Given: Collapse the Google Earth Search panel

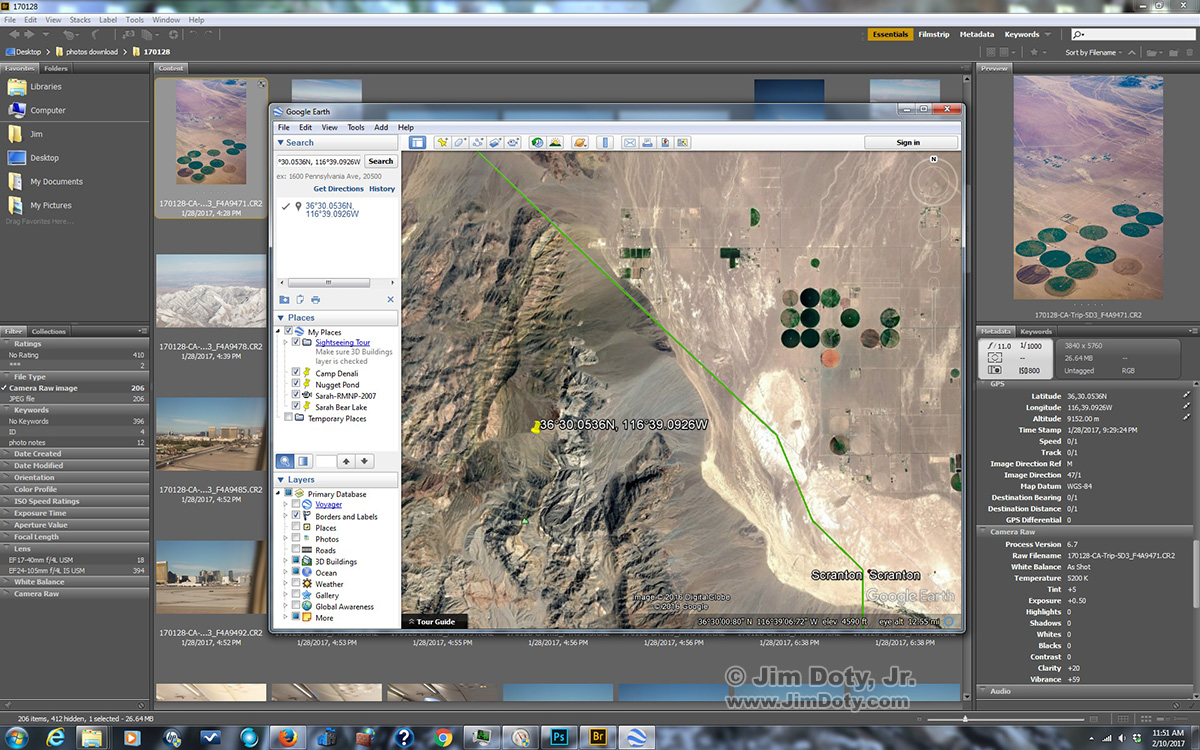Looking at the screenshot, I should tap(281, 143).
